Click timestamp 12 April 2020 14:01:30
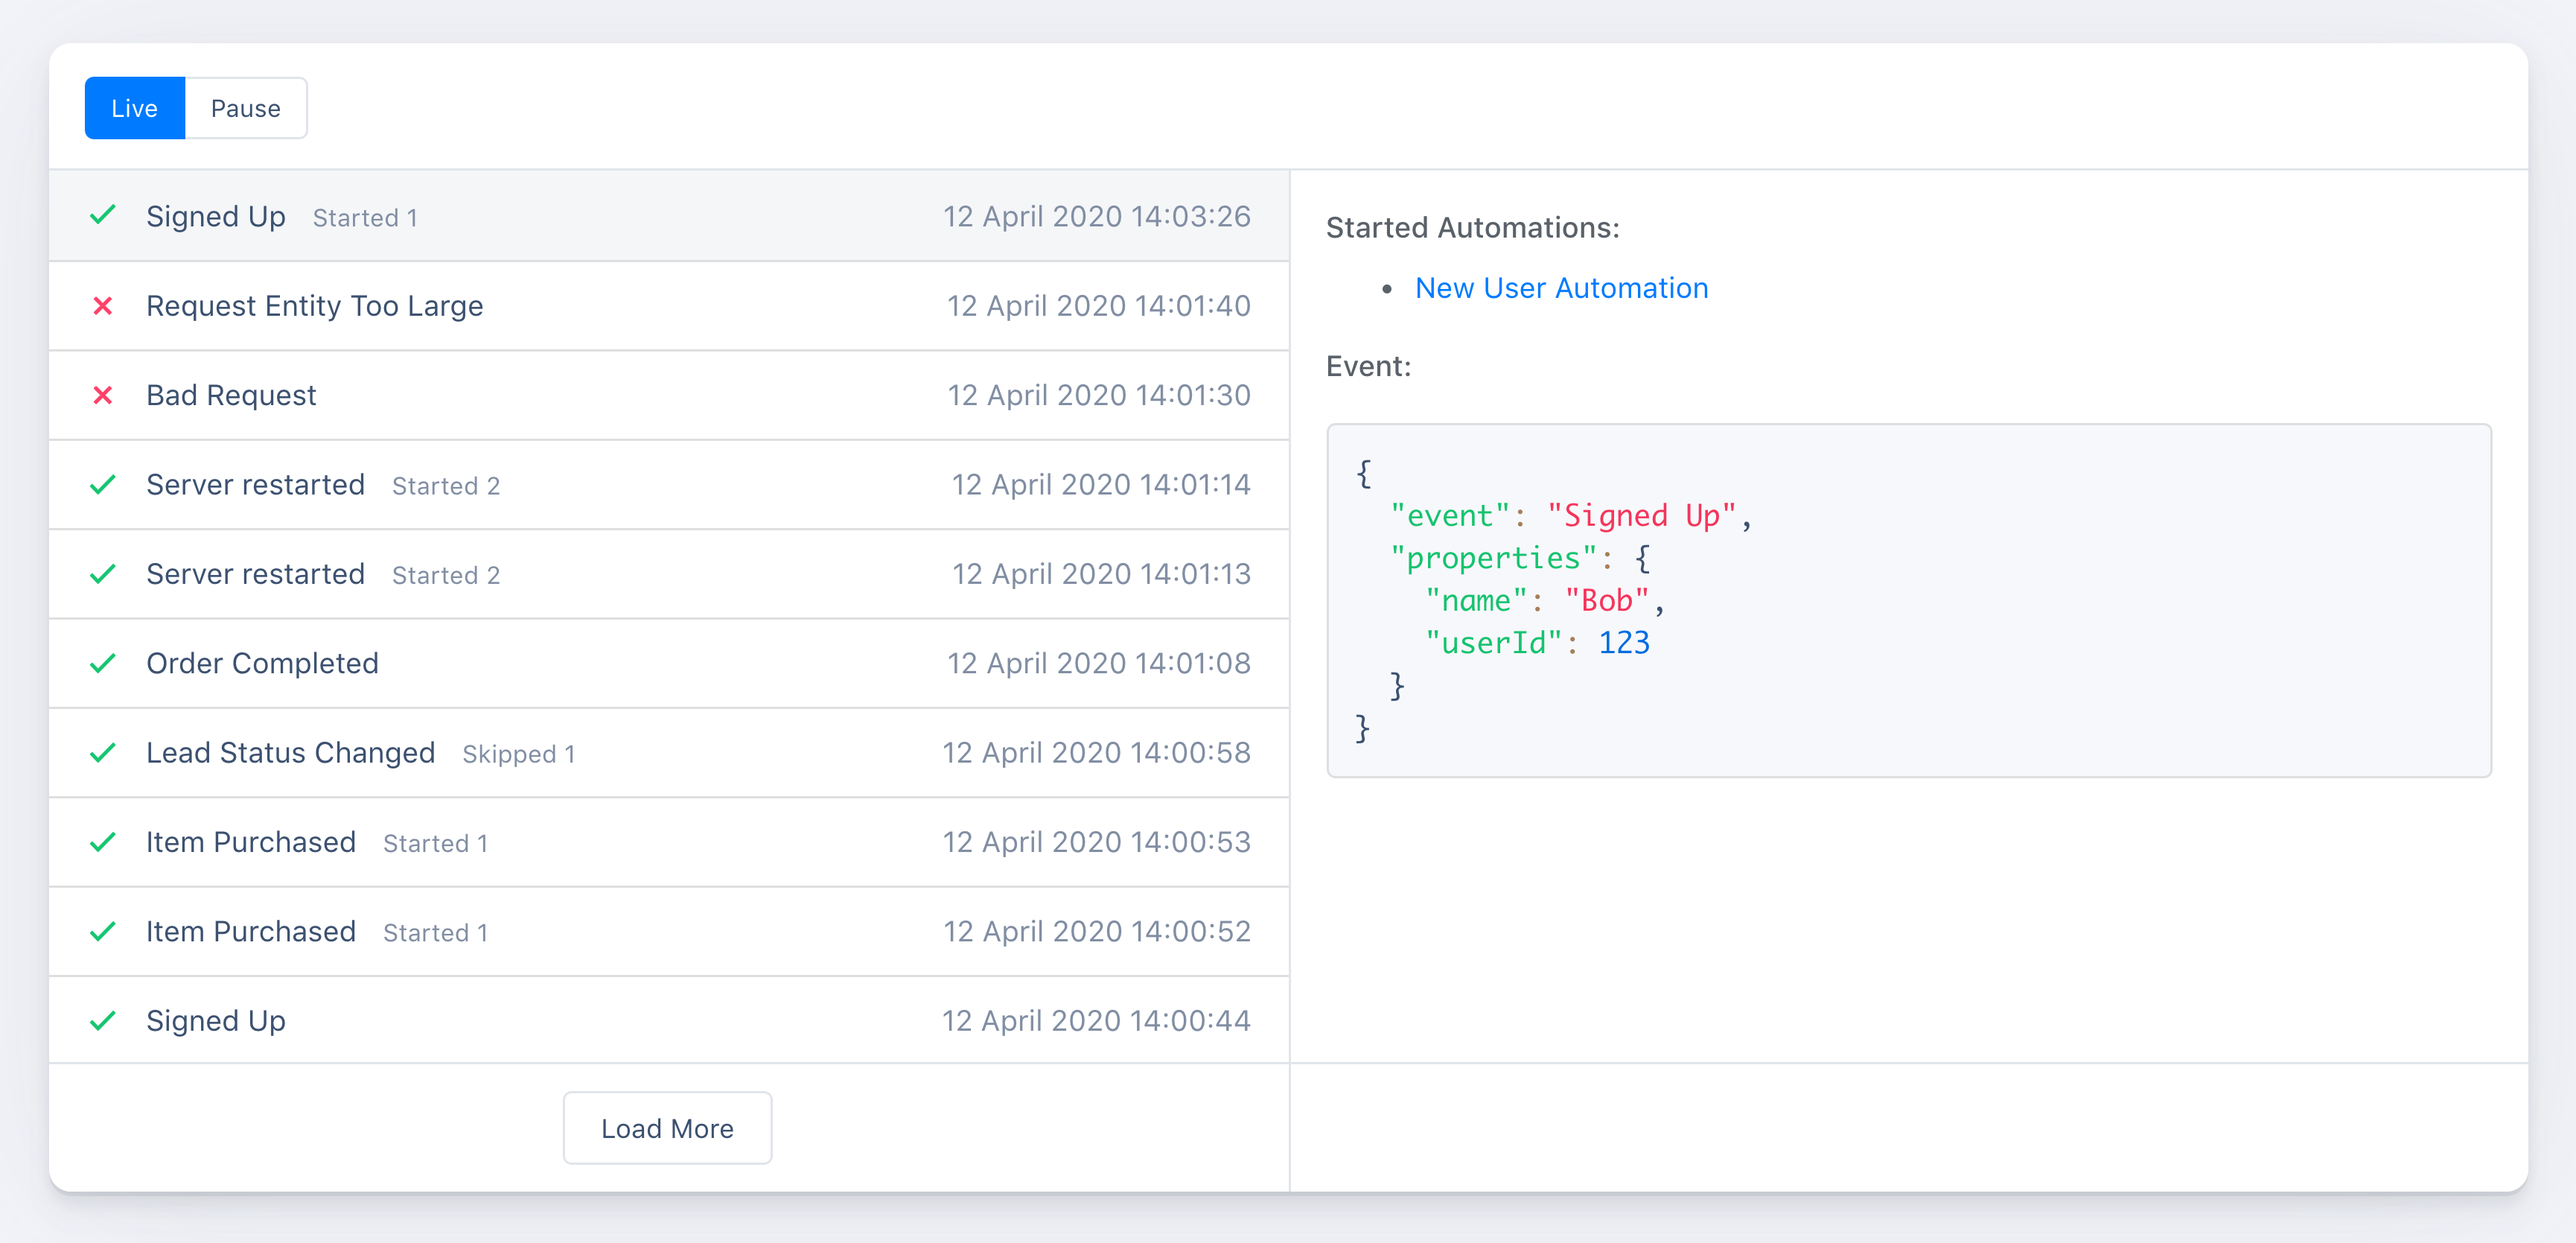This screenshot has height=1243, width=2576. click(1099, 395)
